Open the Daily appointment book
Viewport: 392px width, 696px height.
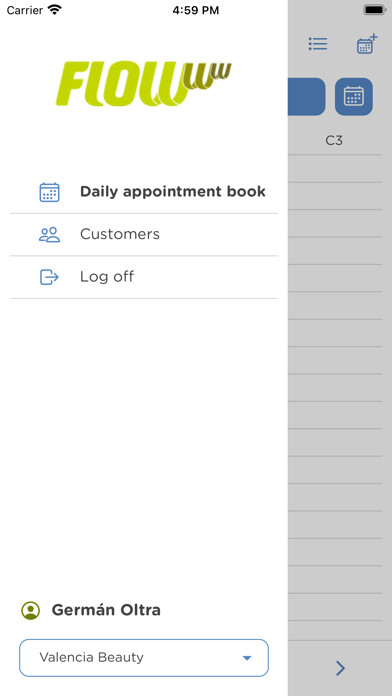[144, 192]
